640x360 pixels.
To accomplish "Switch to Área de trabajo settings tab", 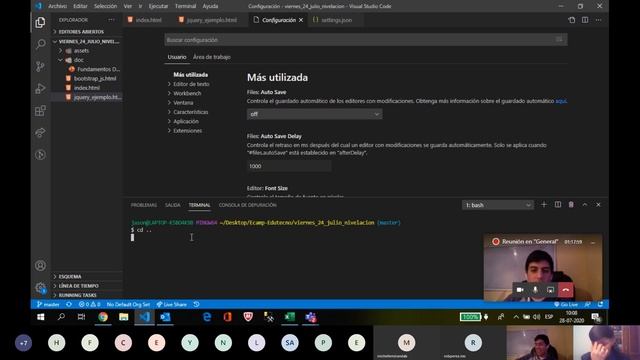I will pyautogui.click(x=212, y=57).
